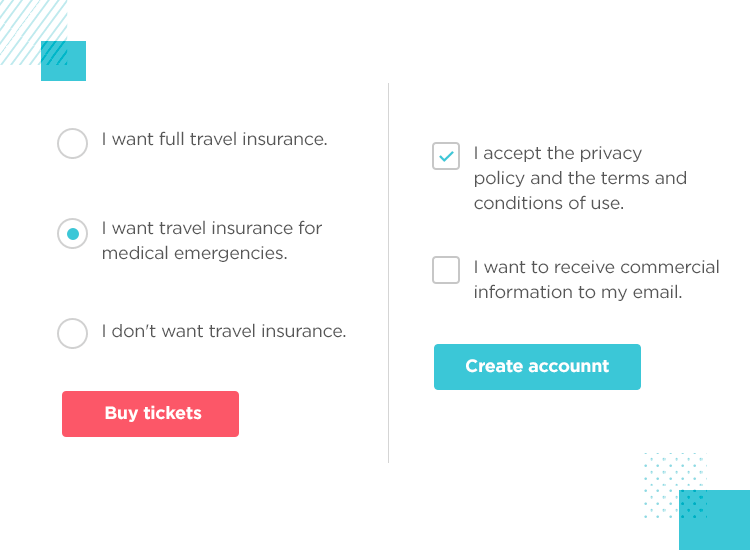Click the medical emergencies insurance radio button

point(72,234)
